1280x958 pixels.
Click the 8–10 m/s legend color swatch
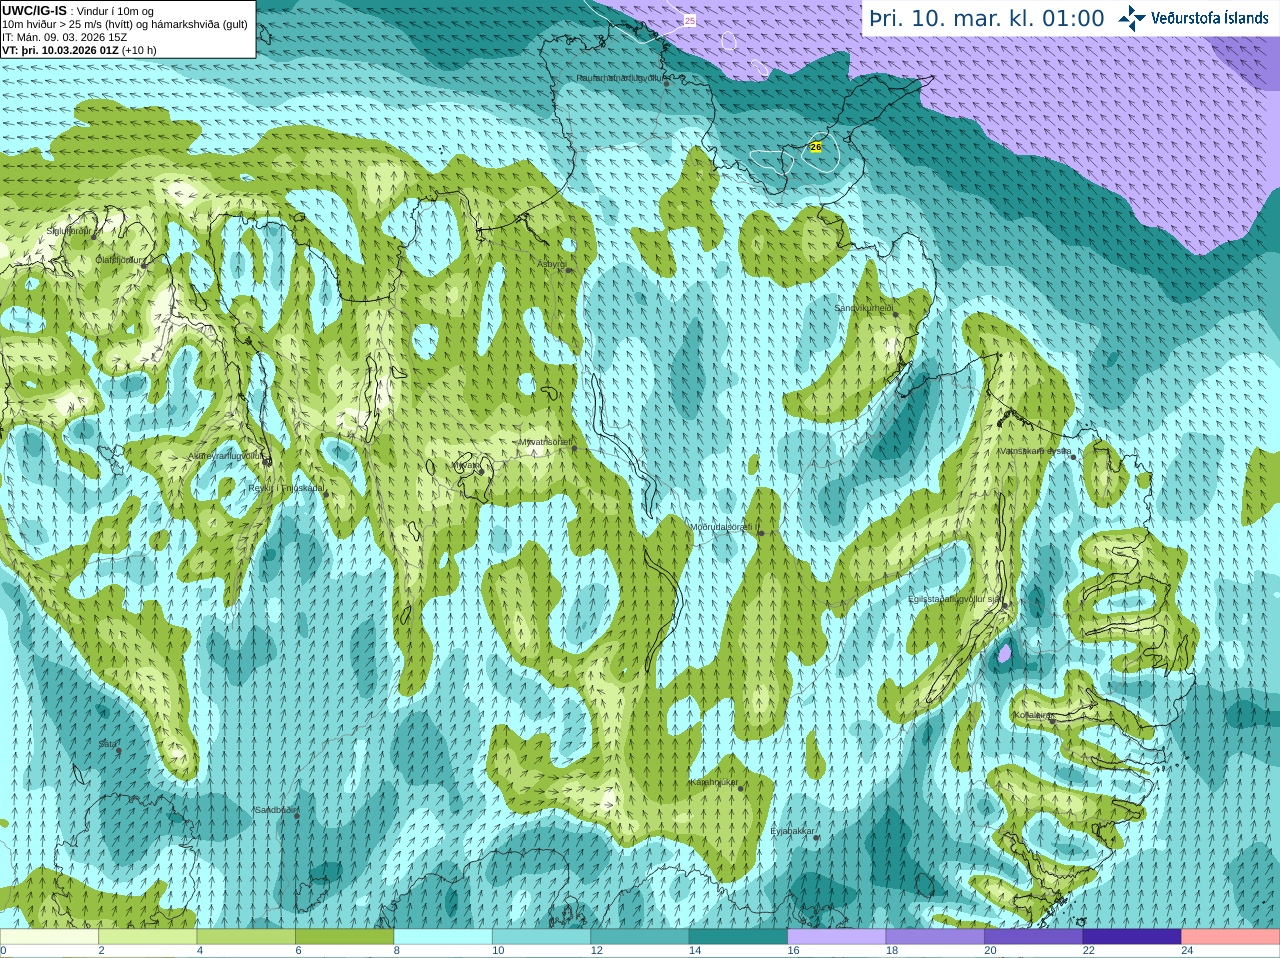click(443, 937)
